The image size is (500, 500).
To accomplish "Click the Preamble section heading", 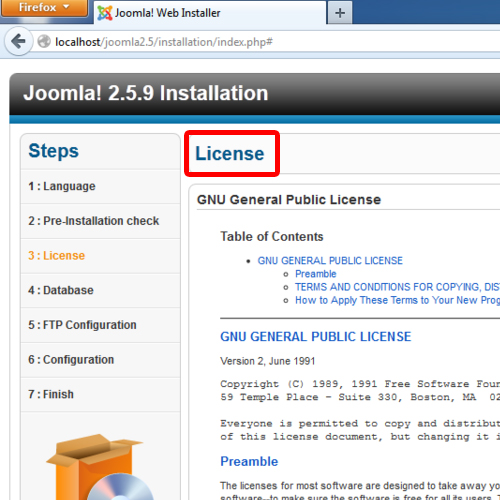I will tap(249, 462).
